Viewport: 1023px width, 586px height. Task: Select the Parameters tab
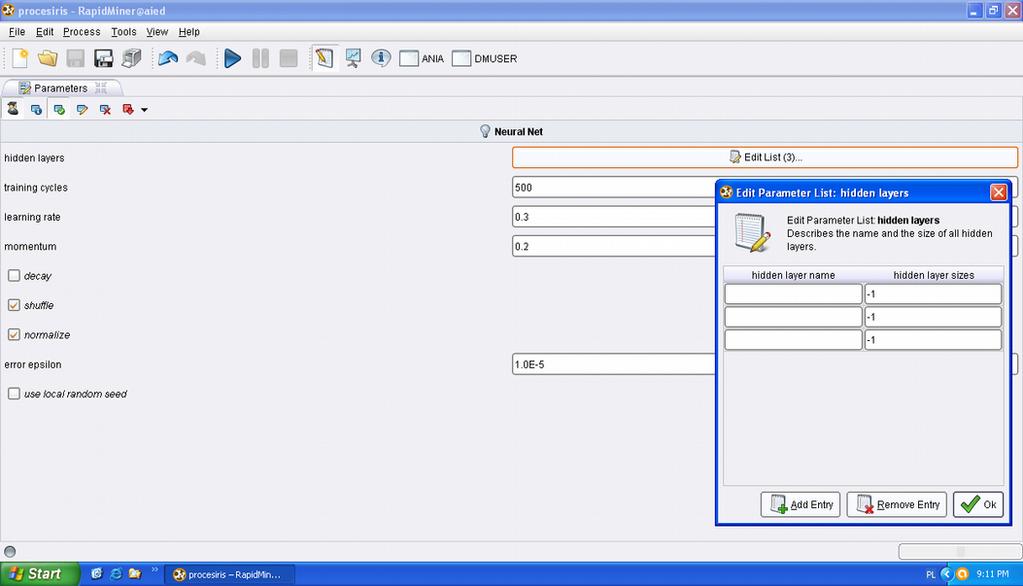tap(61, 88)
